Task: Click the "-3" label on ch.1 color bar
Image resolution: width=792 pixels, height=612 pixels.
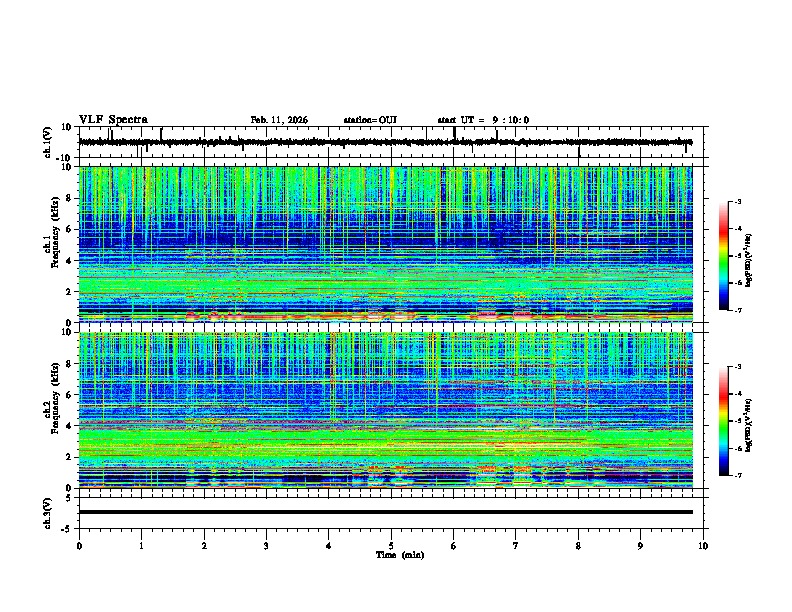Action: 737,202
